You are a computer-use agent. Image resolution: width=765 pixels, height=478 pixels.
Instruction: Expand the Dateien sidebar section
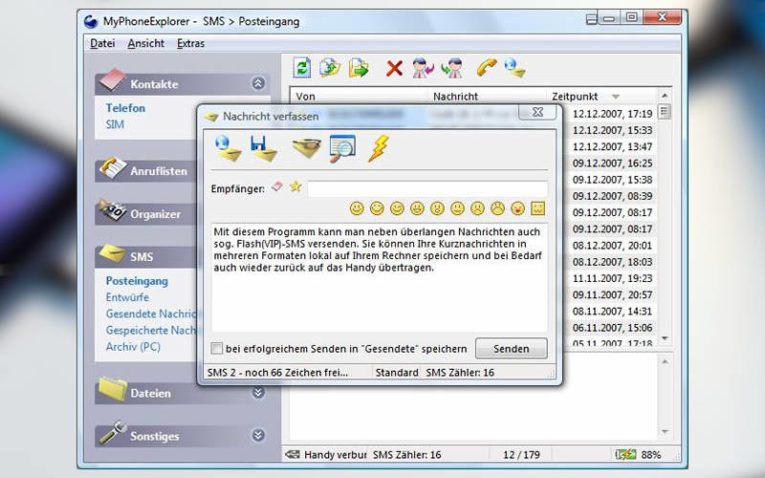tap(258, 392)
